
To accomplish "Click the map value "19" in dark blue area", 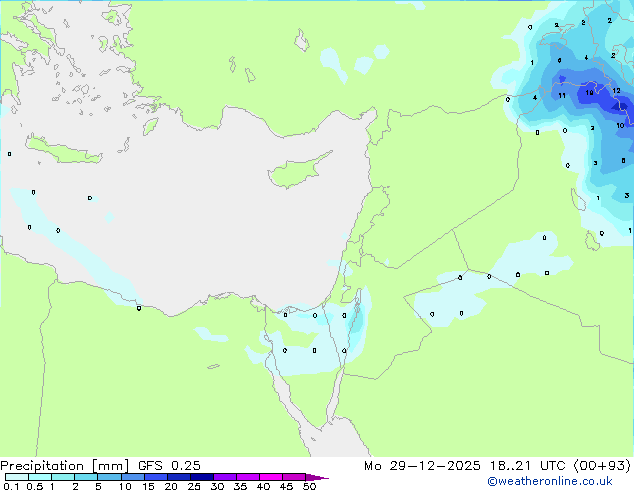I will point(590,93).
